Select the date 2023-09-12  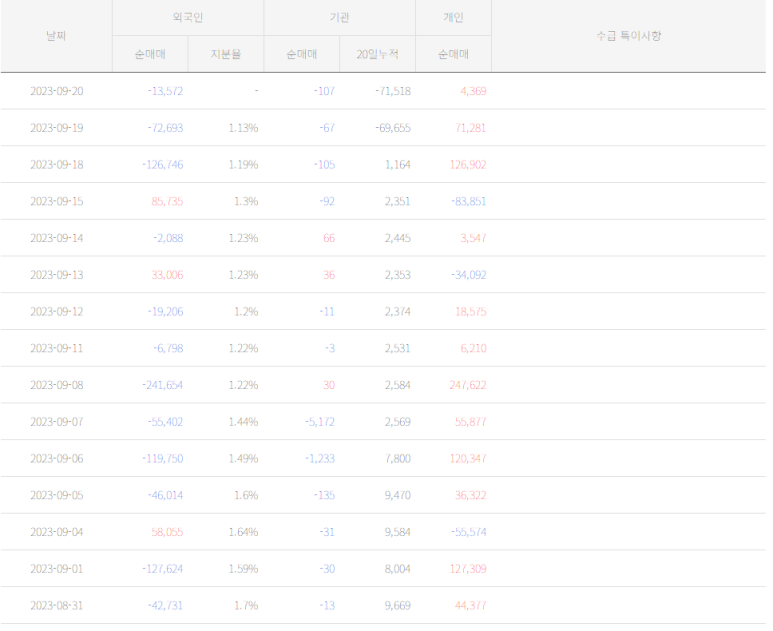[57, 312]
